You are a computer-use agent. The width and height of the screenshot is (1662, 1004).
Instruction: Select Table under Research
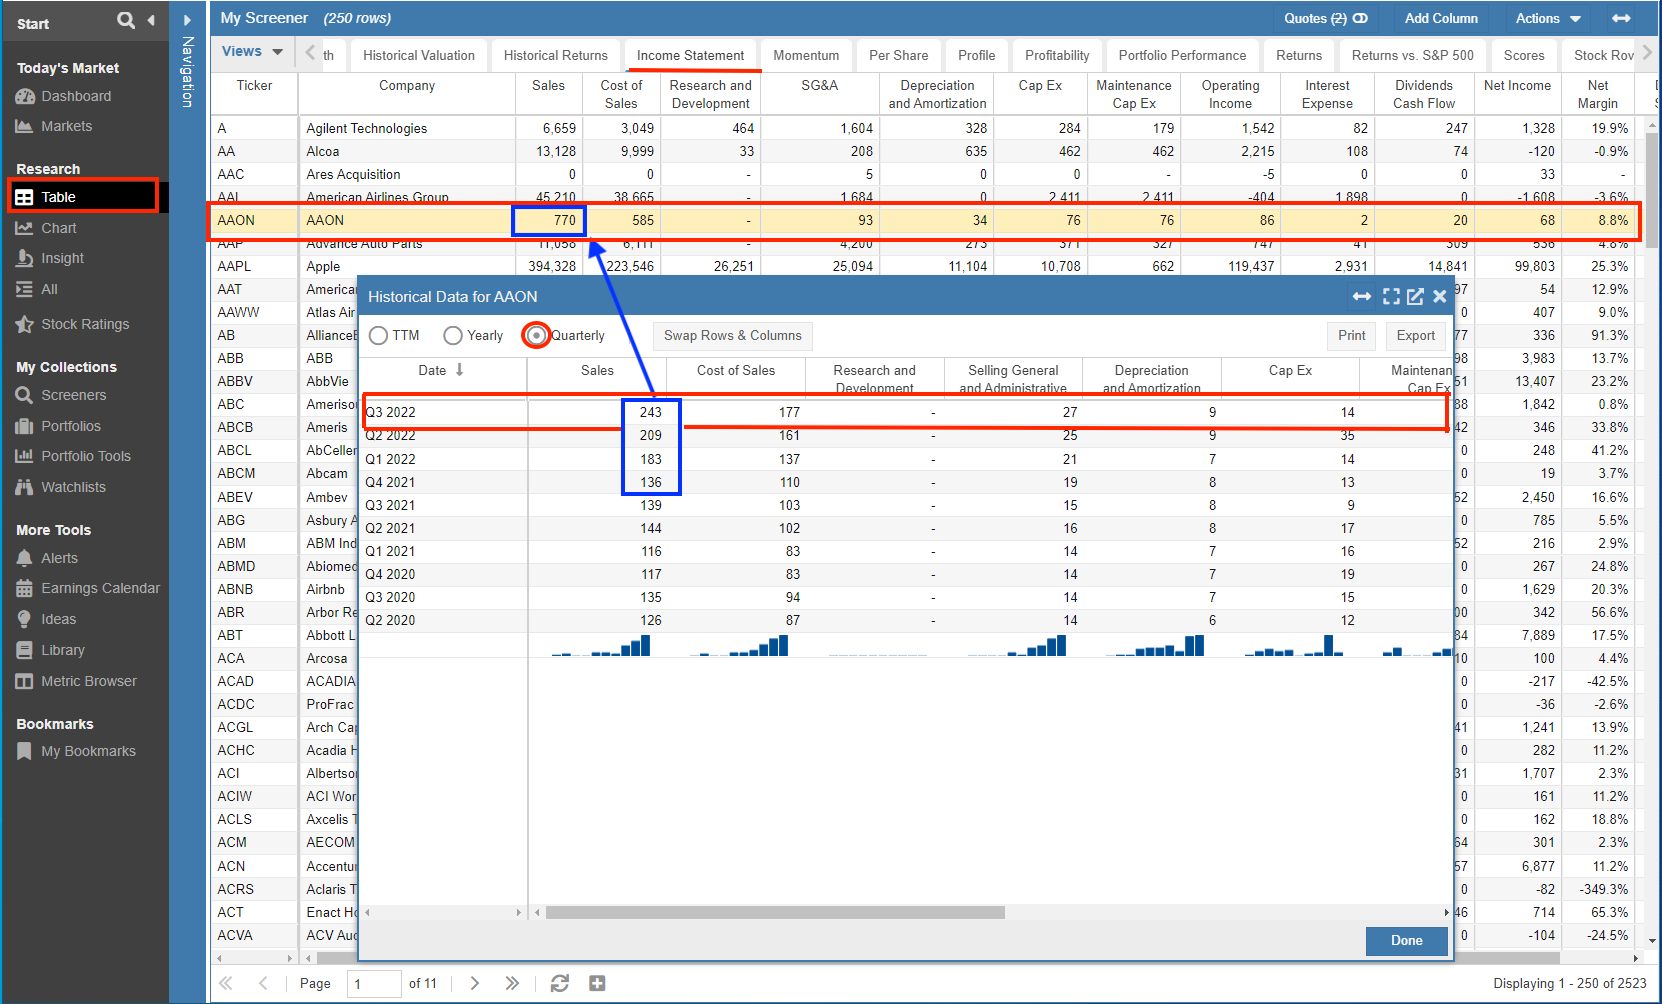[83, 197]
